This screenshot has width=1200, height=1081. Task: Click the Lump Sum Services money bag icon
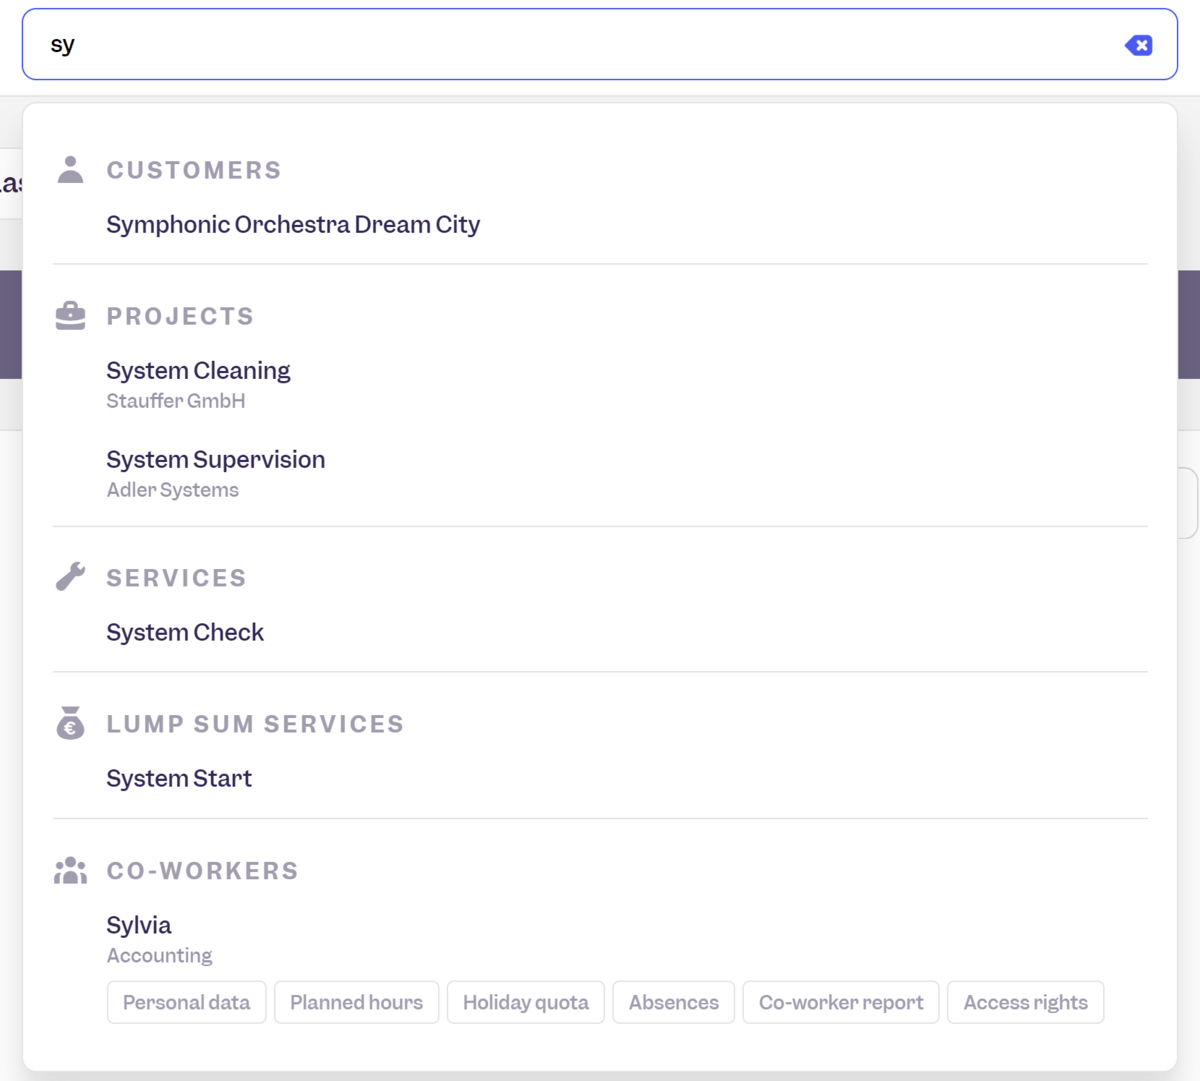point(70,723)
